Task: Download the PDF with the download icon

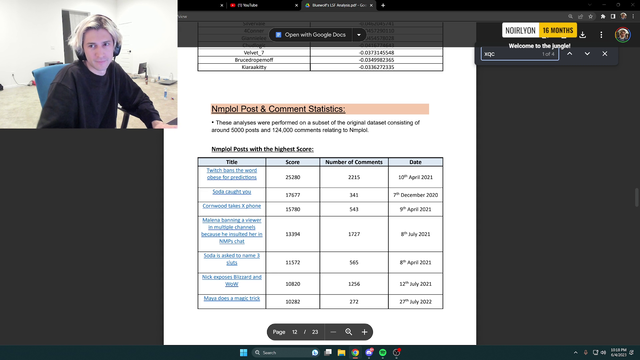Action: (x=582, y=35)
